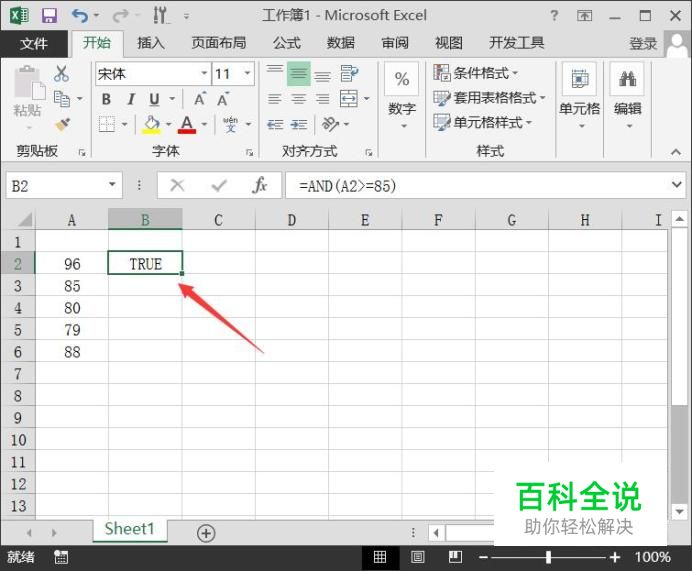Open fill color dropdown arrow
Screen dimensions: 692x571
169,124
